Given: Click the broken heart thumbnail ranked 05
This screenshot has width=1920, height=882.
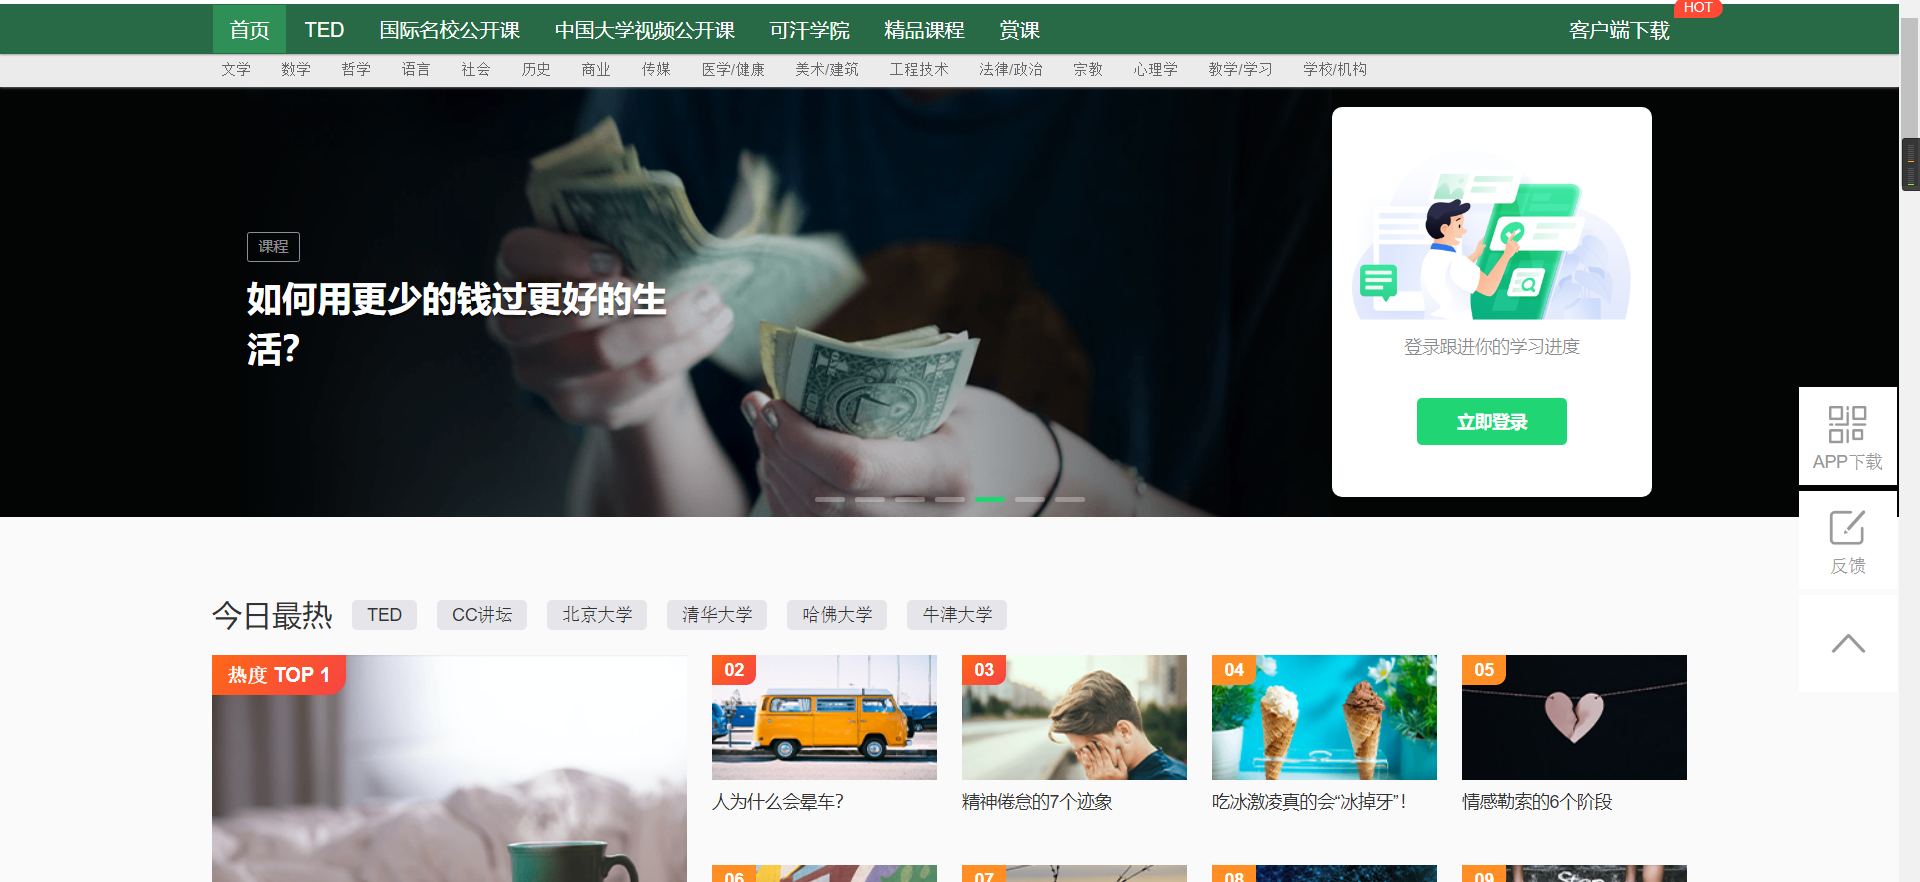Looking at the screenshot, I should (1574, 717).
